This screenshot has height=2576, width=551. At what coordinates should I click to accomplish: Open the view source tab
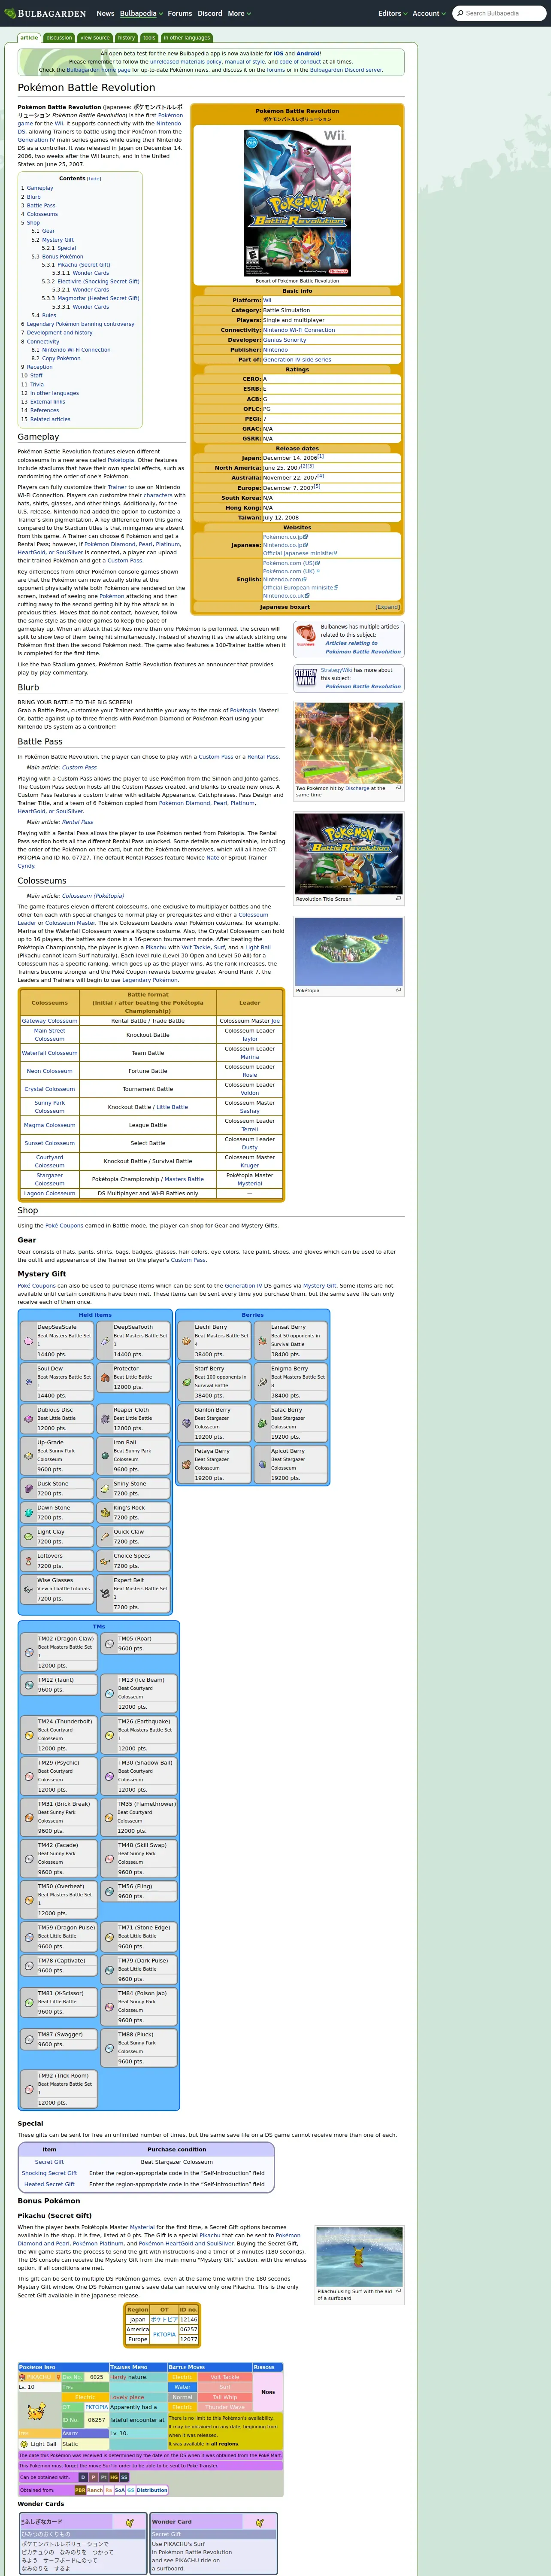tap(95, 38)
